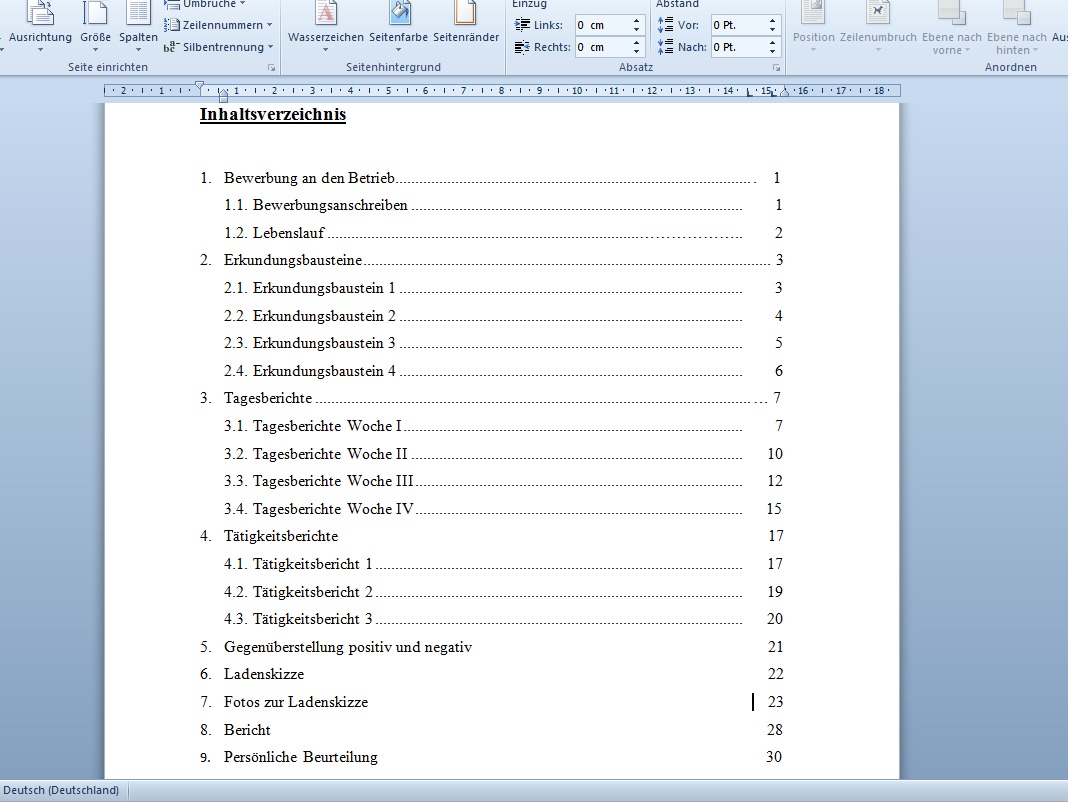
Task: Click Deutsch (Deutschland) in the status bar
Action: pyautogui.click(x=62, y=790)
